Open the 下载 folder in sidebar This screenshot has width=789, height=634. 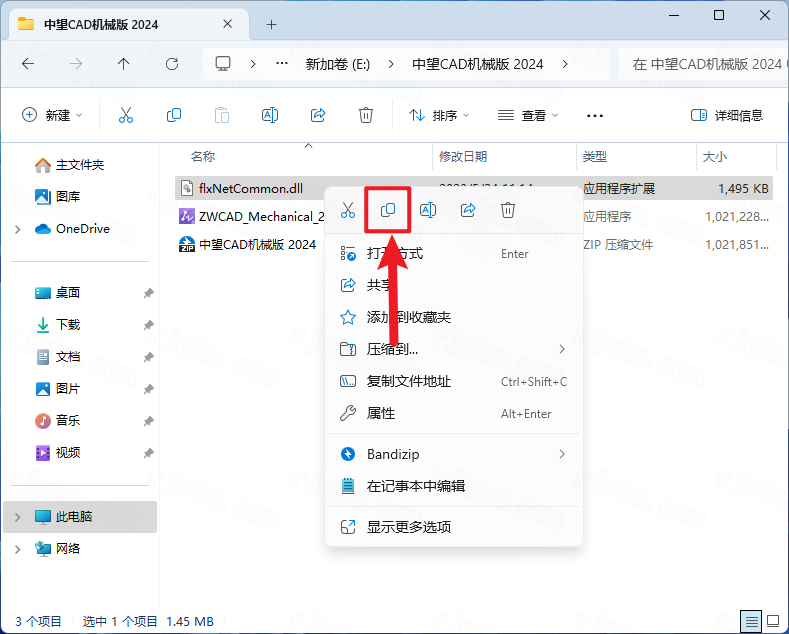point(68,325)
